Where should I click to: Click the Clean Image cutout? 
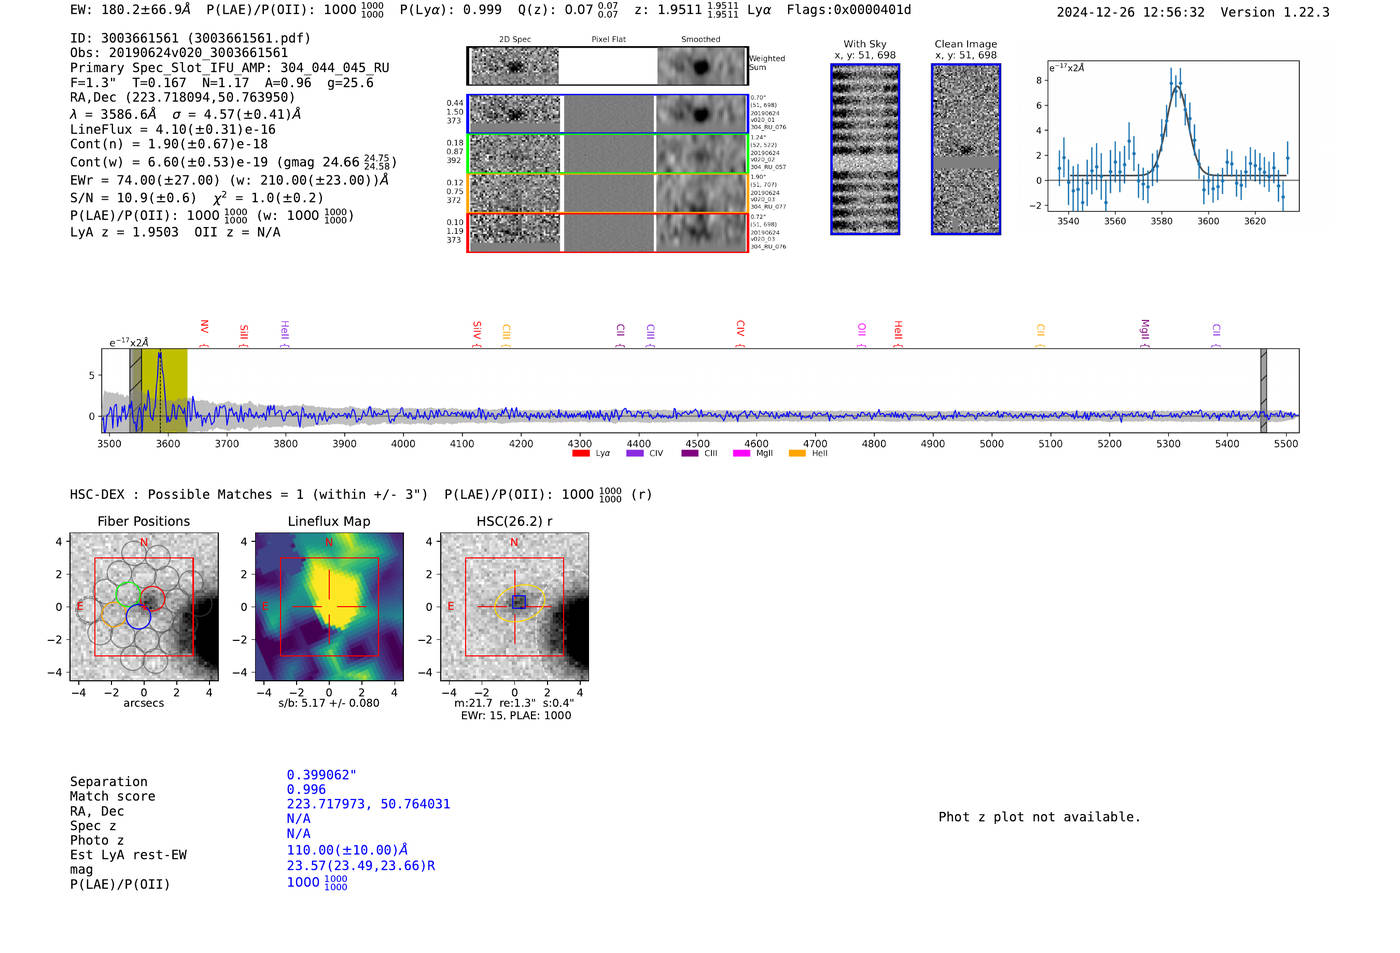point(966,149)
